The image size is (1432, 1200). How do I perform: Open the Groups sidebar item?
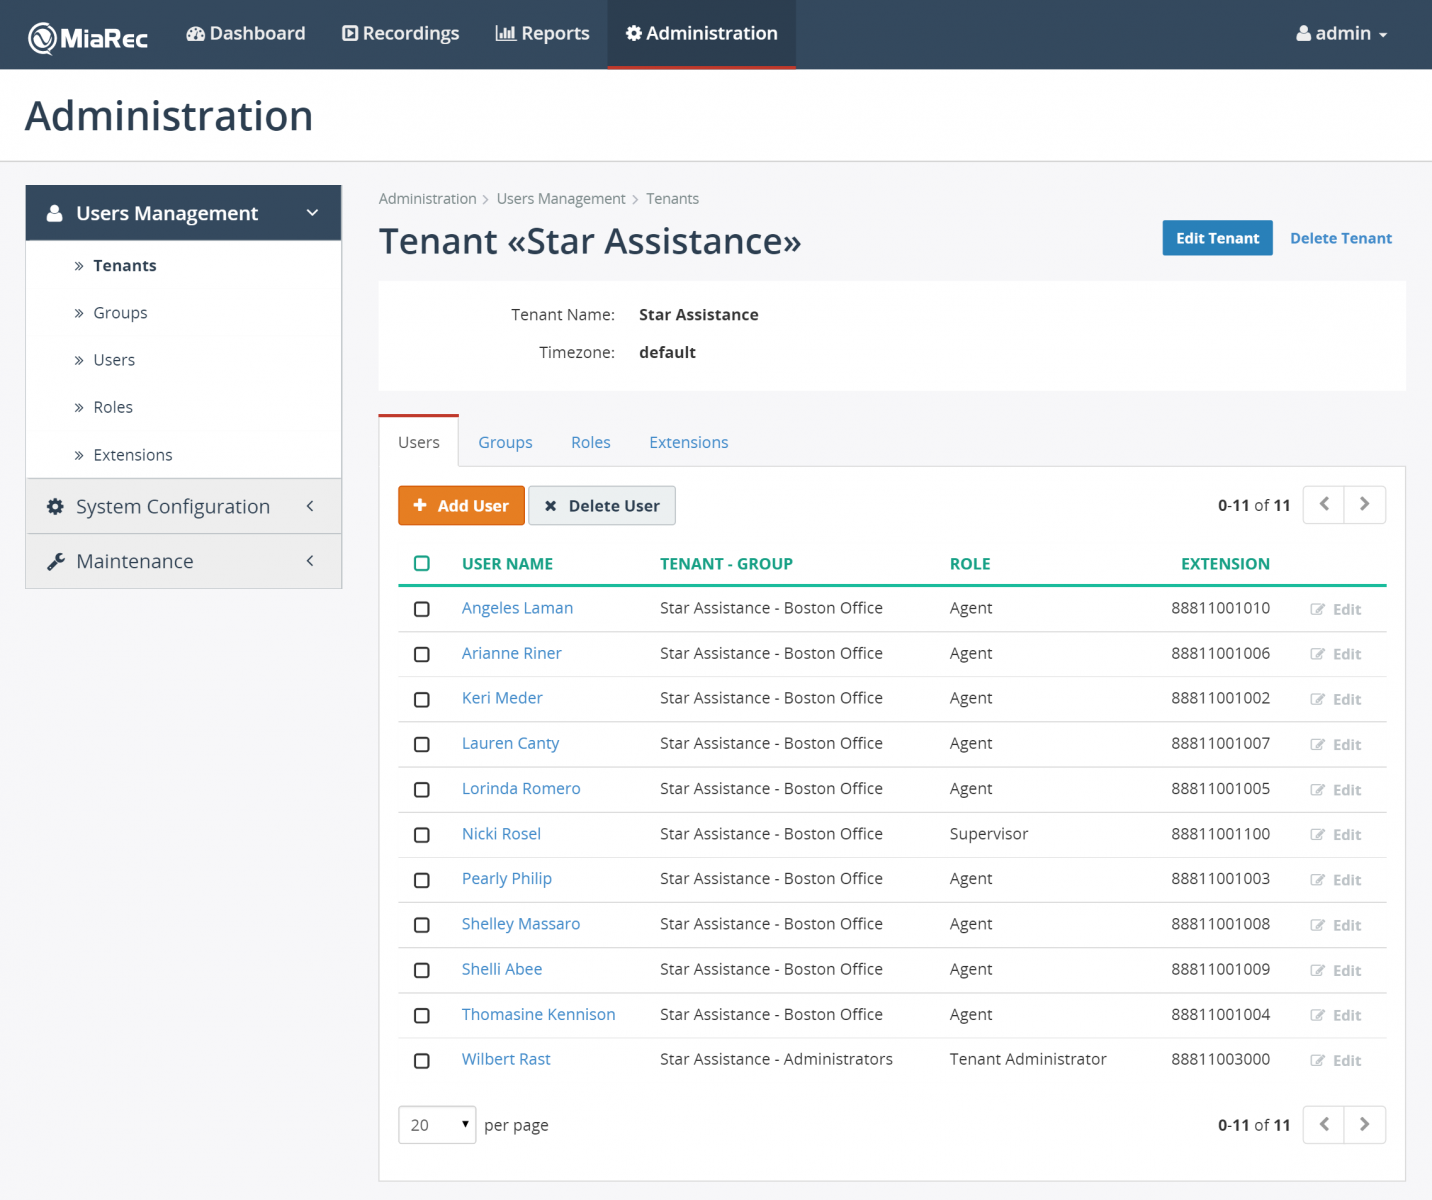tap(120, 313)
